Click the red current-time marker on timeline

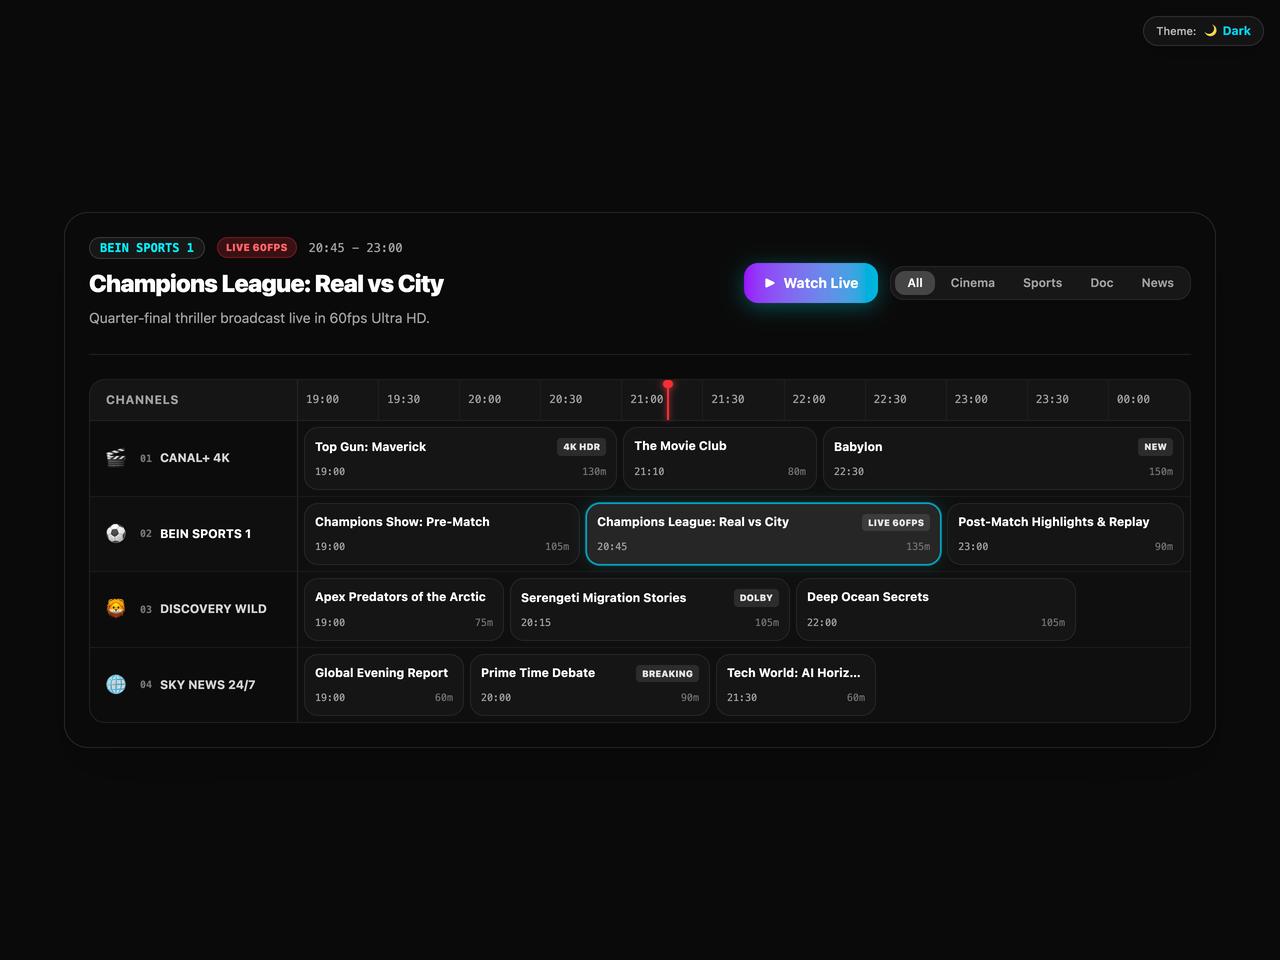tap(668, 399)
